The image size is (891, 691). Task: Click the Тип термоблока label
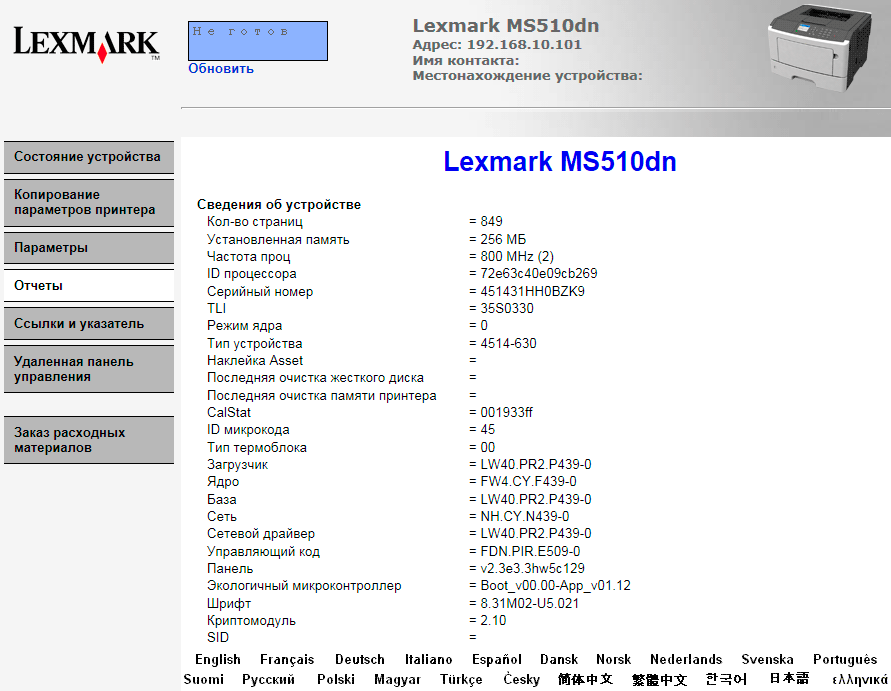pos(257,448)
